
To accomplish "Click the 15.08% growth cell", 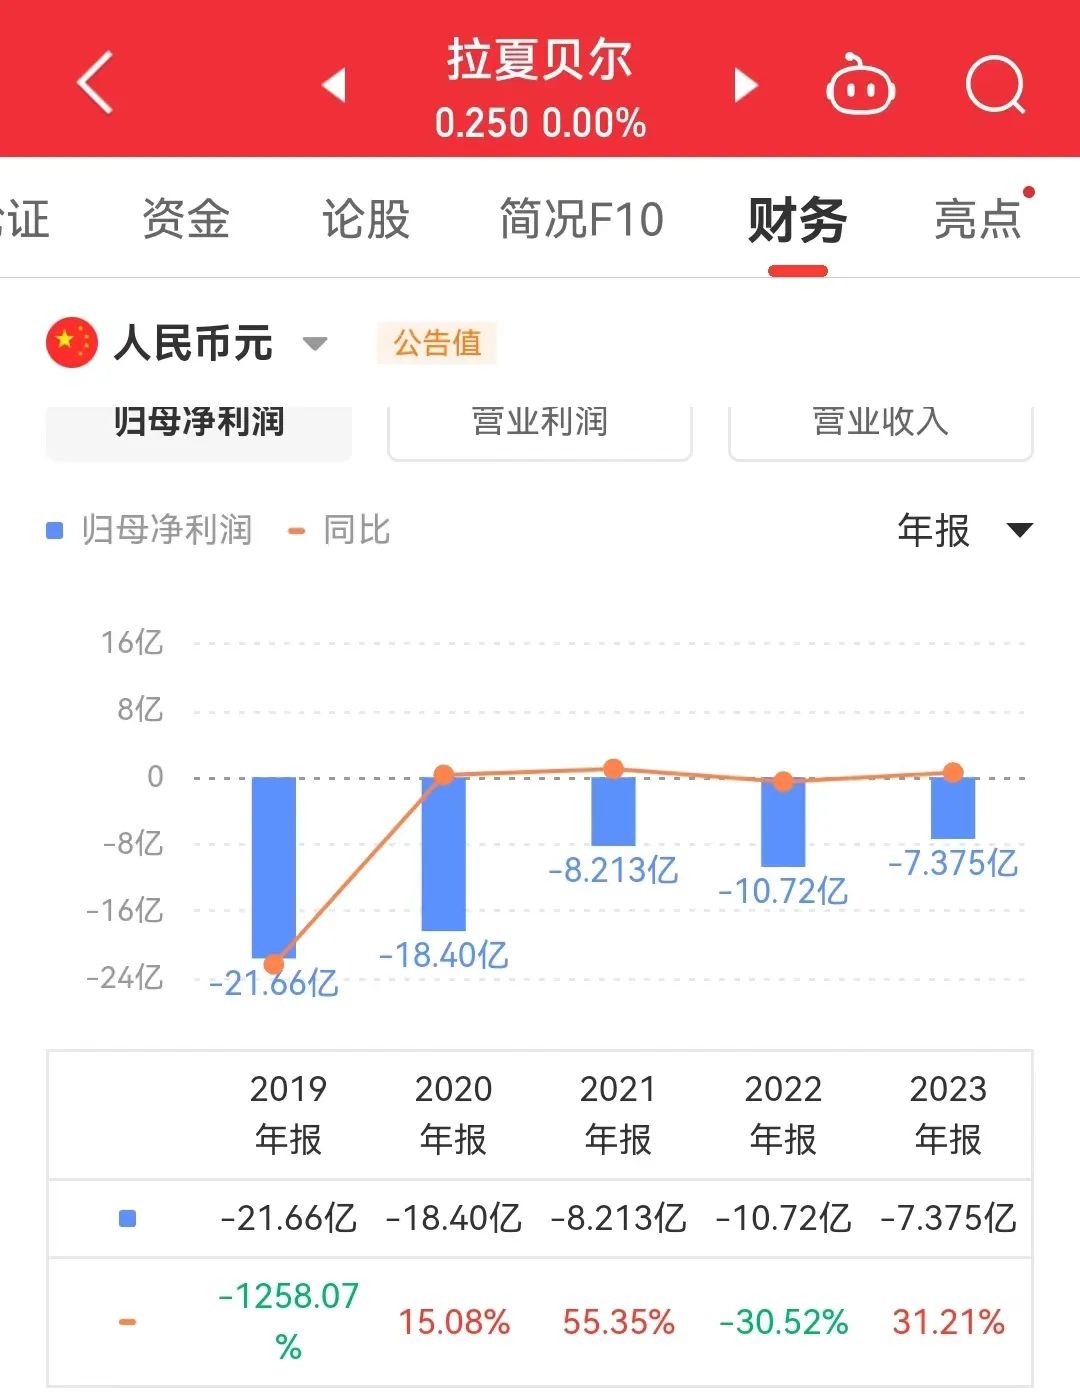I will click(x=454, y=1322).
